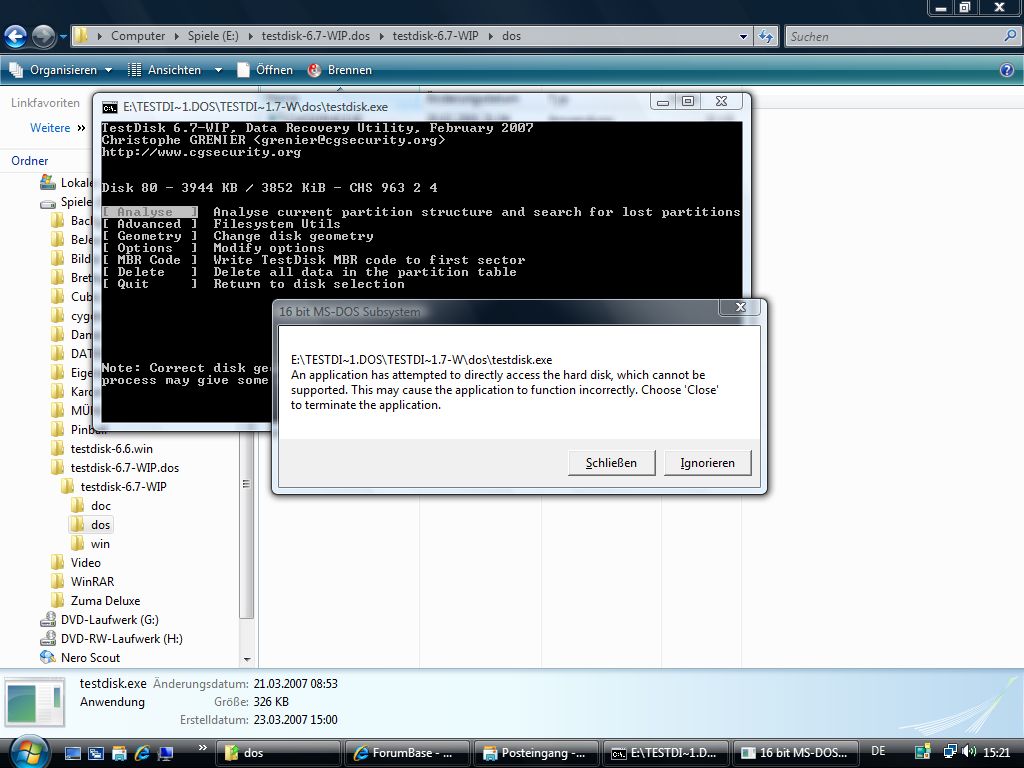Select the testdisk-6.7-WIP subfolder in tree

pyautogui.click(x=123, y=487)
